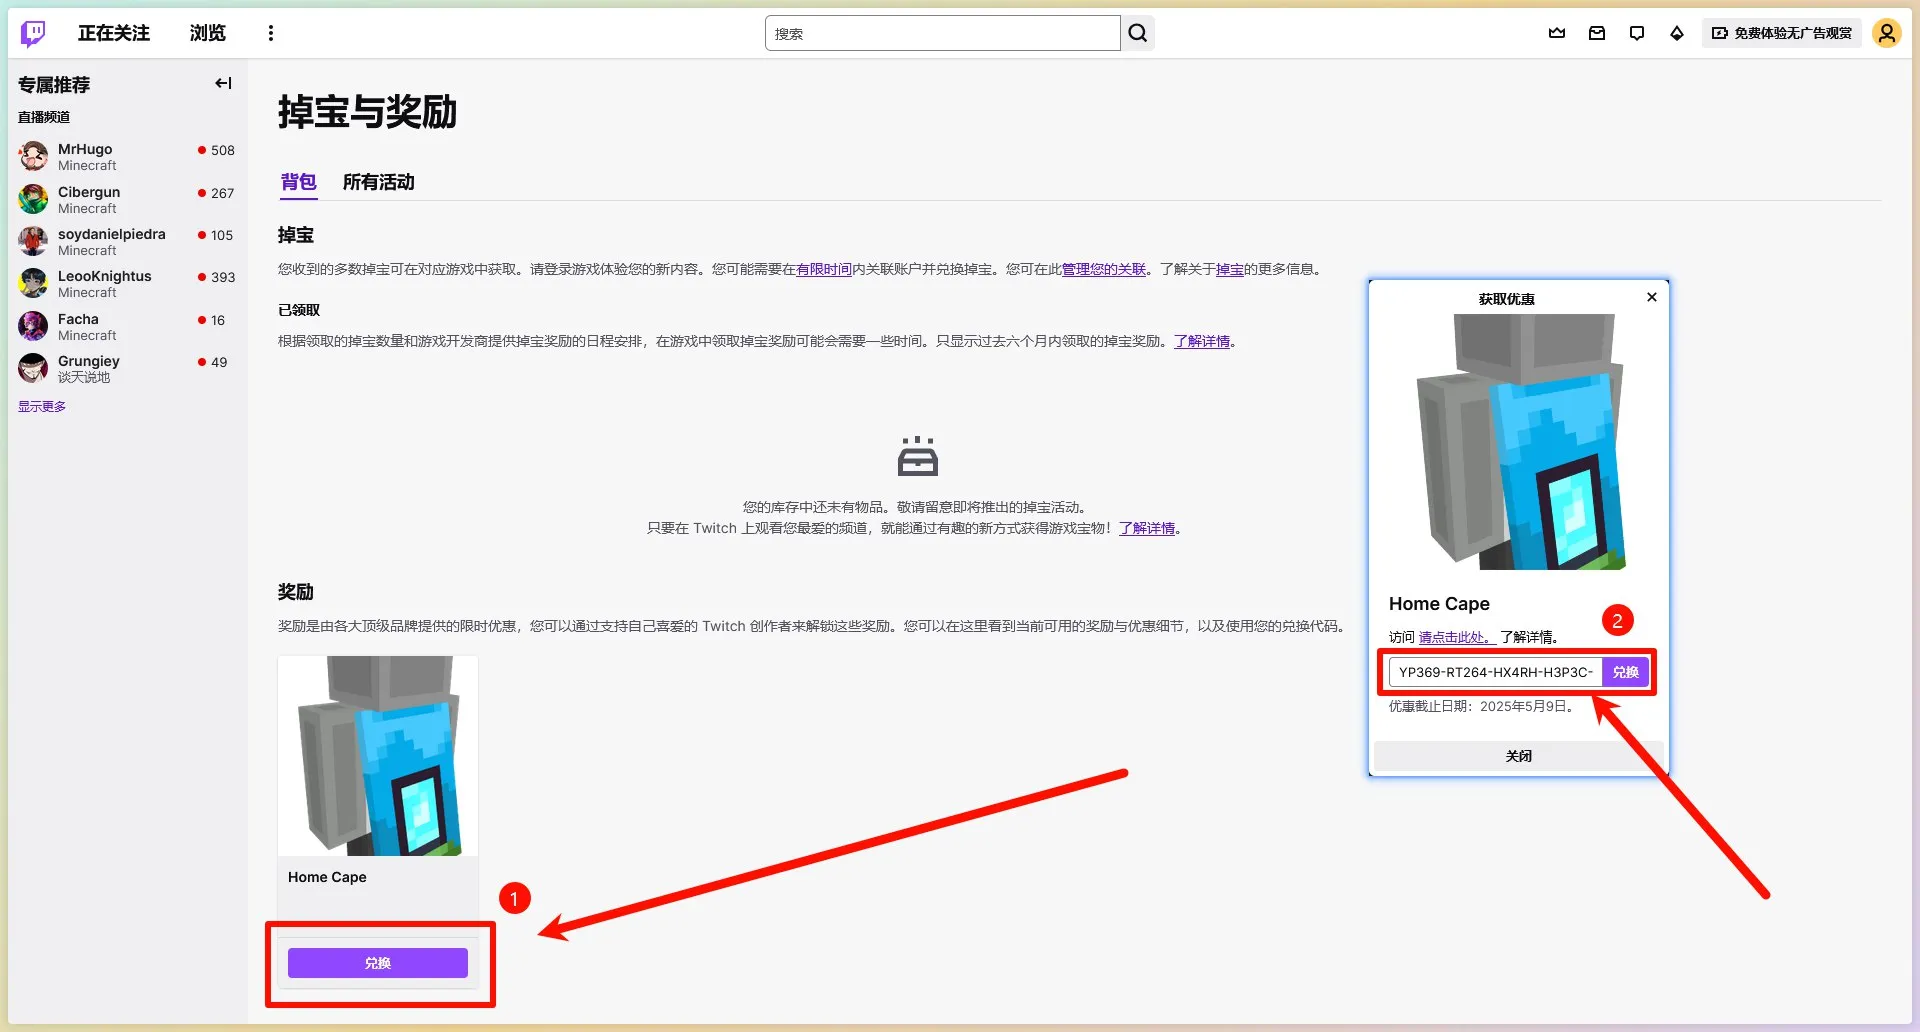The image size is (1920, 1032).
Task: Click the Twitch logo icon
Action: pyautogui.click(x=32, y=33)
